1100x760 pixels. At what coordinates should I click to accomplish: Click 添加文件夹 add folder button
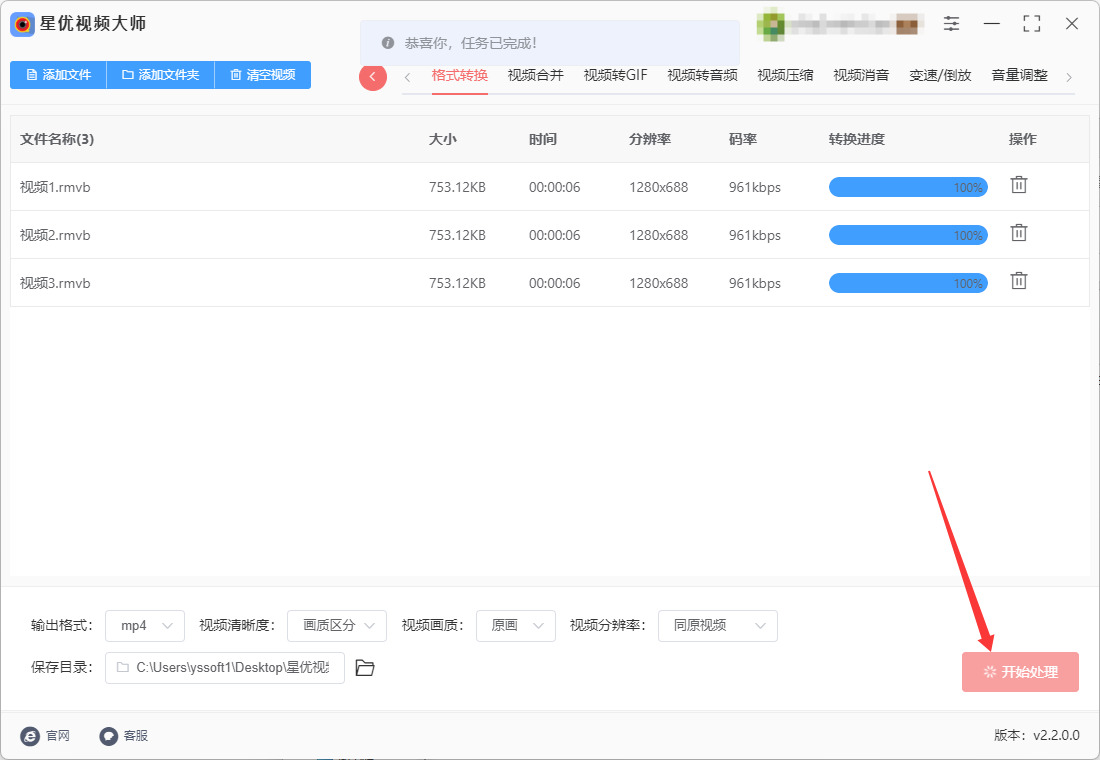pyautogui.click(x=161, y=75)
